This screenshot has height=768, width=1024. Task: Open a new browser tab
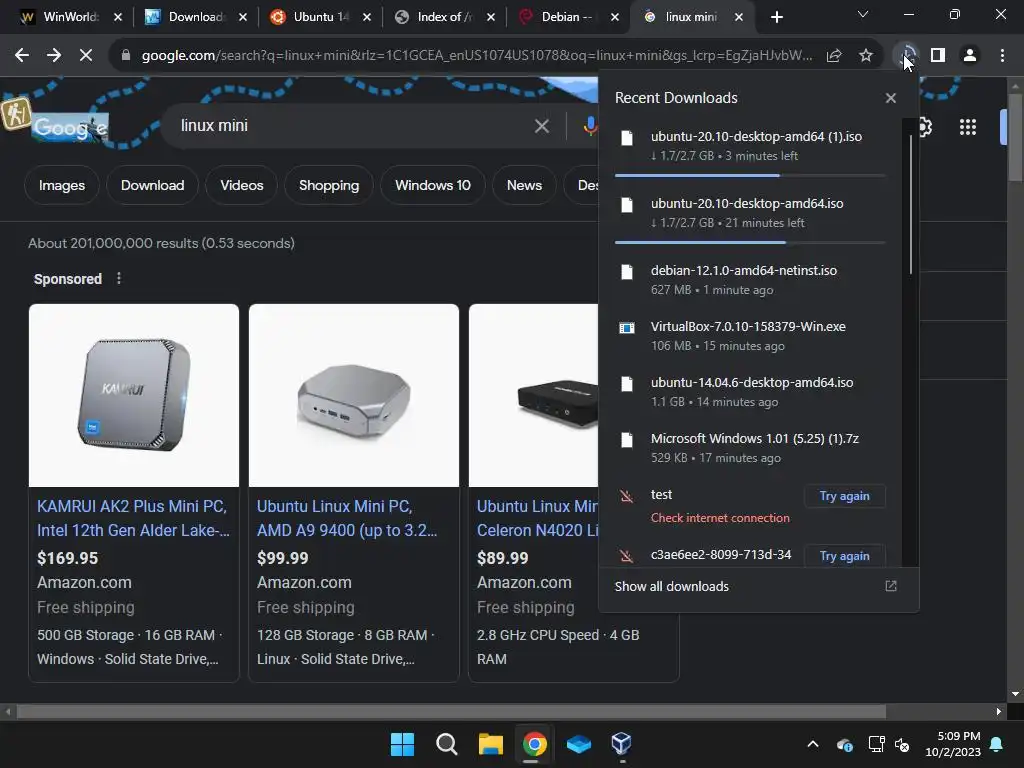click(x=776, y=17)
